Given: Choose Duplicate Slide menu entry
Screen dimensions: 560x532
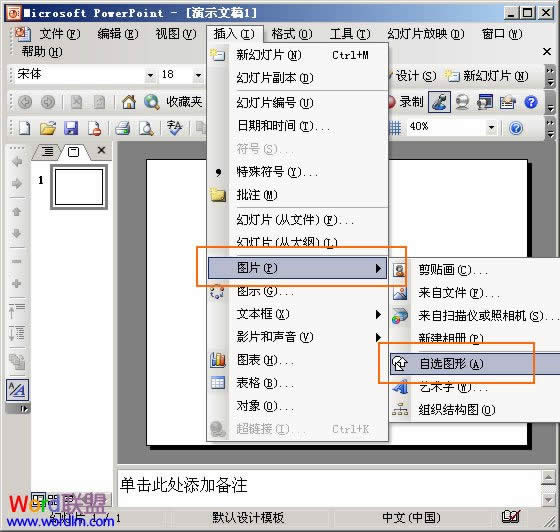Looking at the screenshot, I should (x=298, y=78).
